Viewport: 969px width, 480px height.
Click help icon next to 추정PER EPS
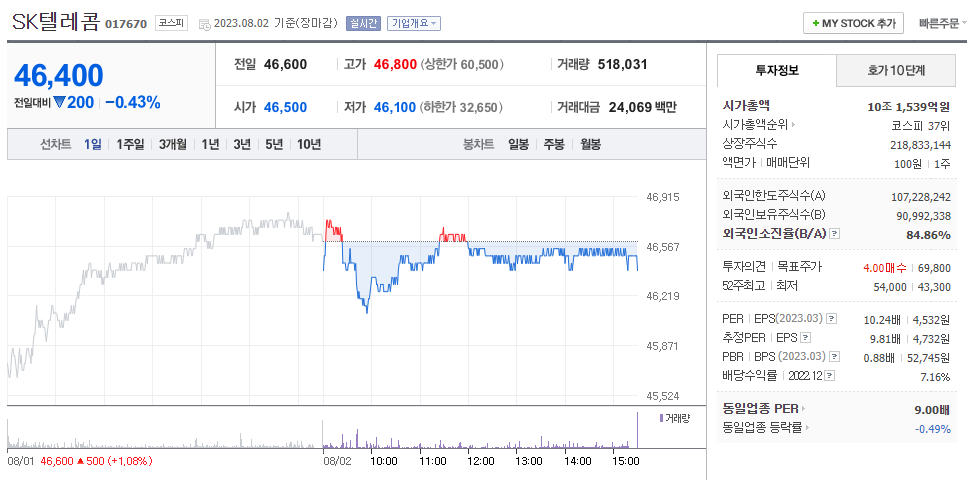(x=805, y=337)
